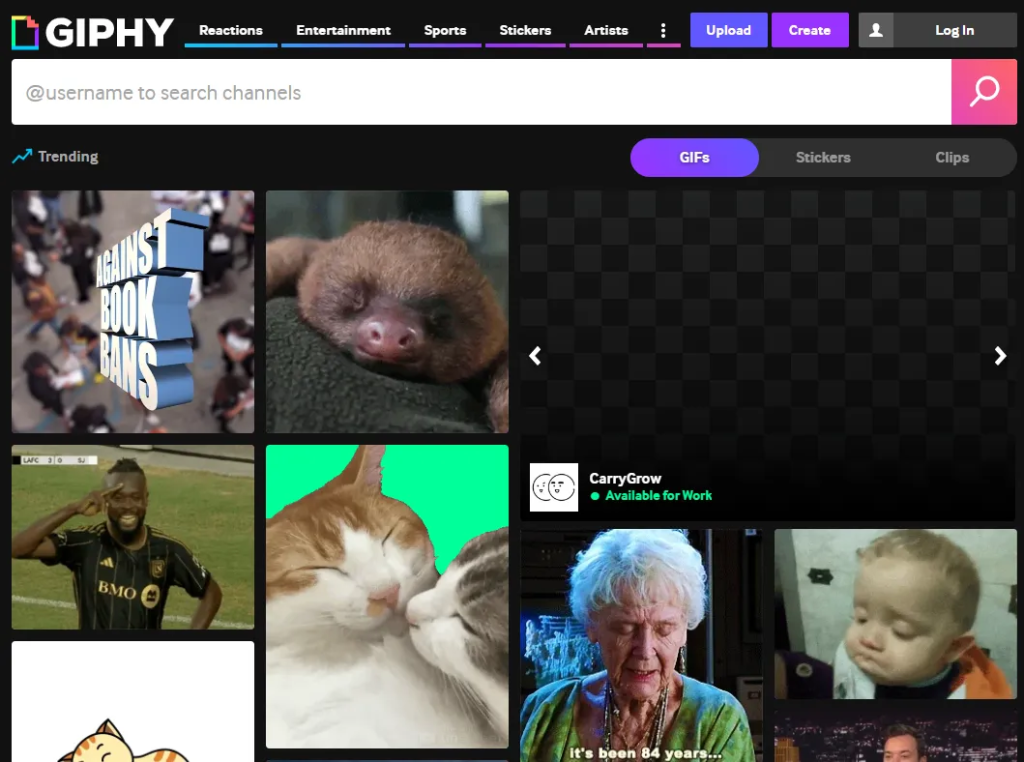Image resolution: width=1024 pixels, height=762 pixels.
Task: Open the CarryGrow avatar image
Action: coord(554,487)
